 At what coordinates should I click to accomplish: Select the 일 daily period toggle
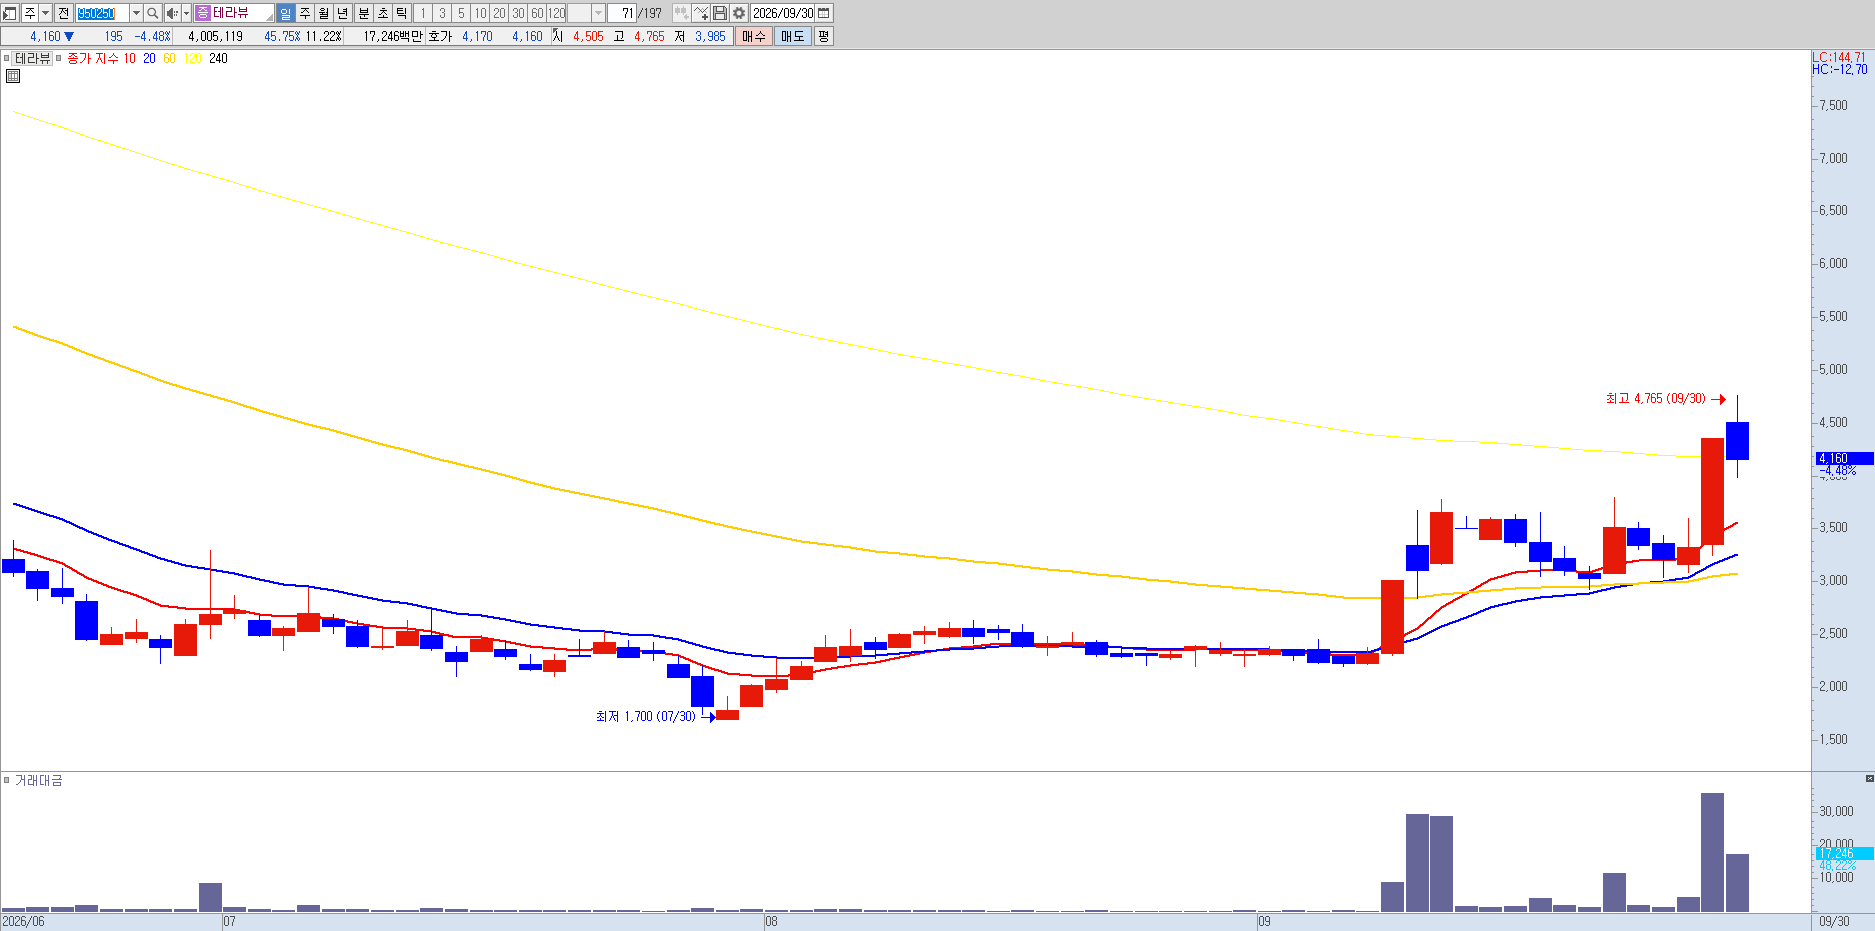pos(285,13)
